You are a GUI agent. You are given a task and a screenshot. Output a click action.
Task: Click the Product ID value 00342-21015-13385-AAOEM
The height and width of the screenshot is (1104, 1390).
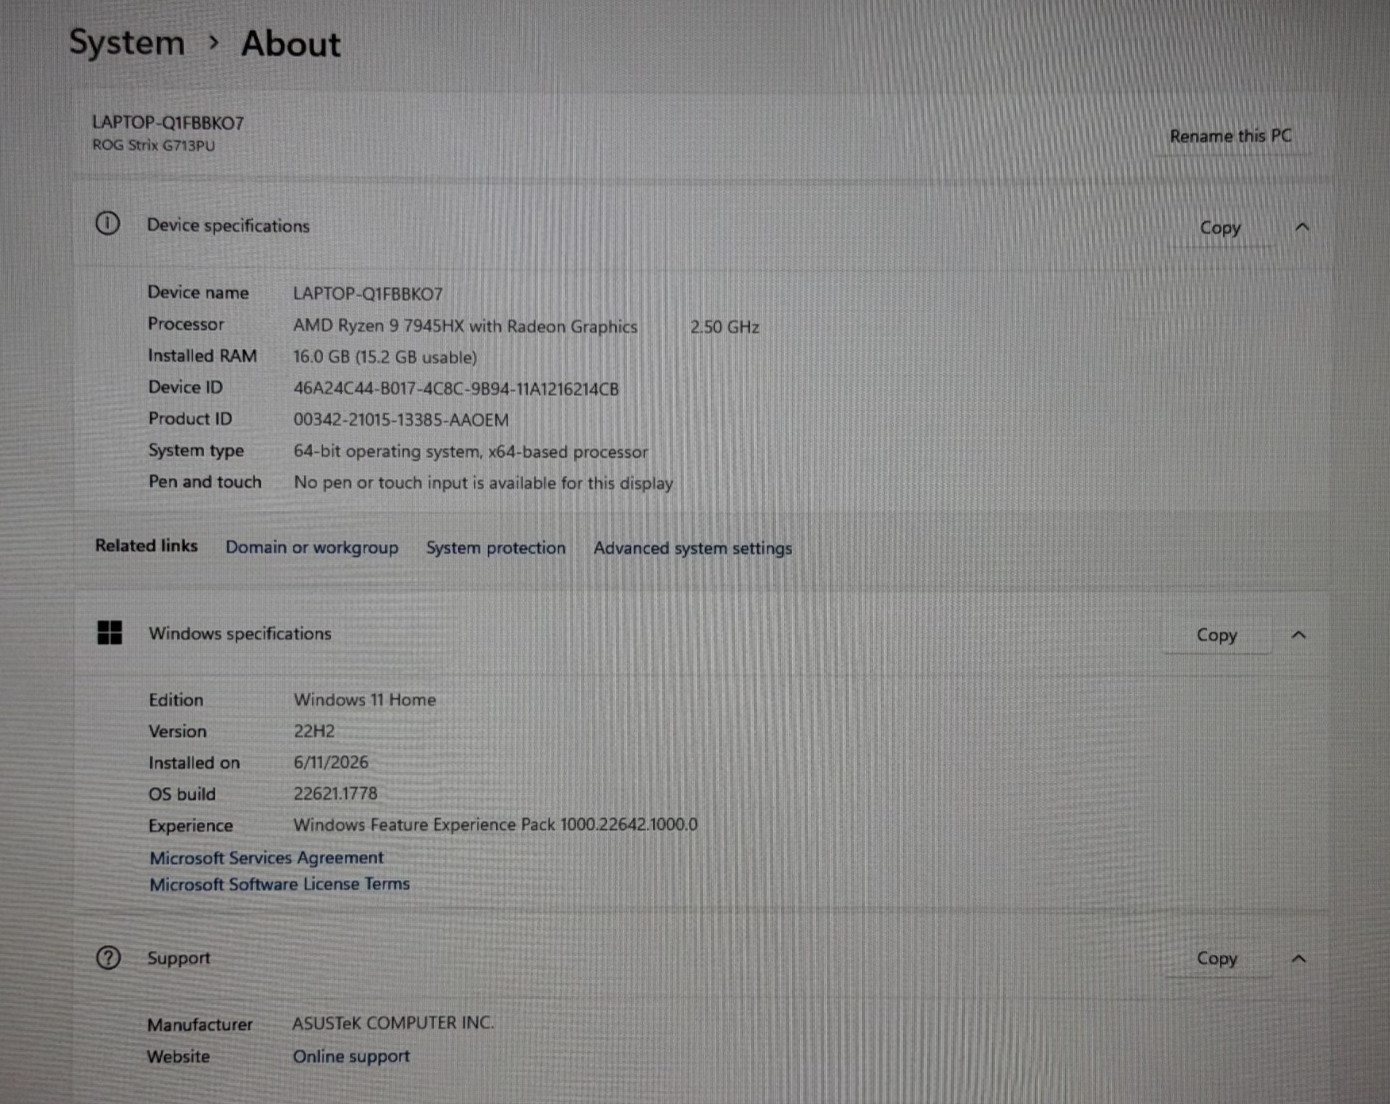click(x=401, y=420)
